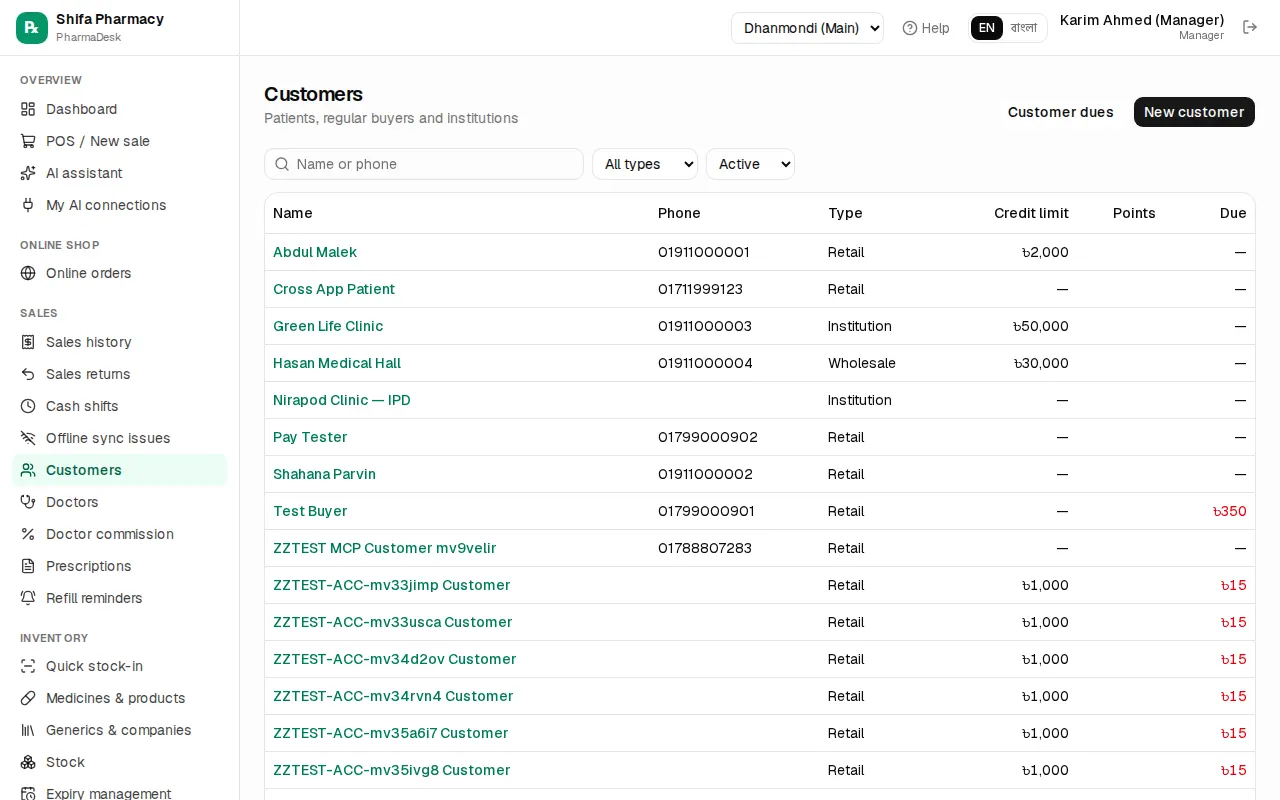Screen dimensions: 1280x800
Task: Click phone number 01711999123
Action: (700, 289)
